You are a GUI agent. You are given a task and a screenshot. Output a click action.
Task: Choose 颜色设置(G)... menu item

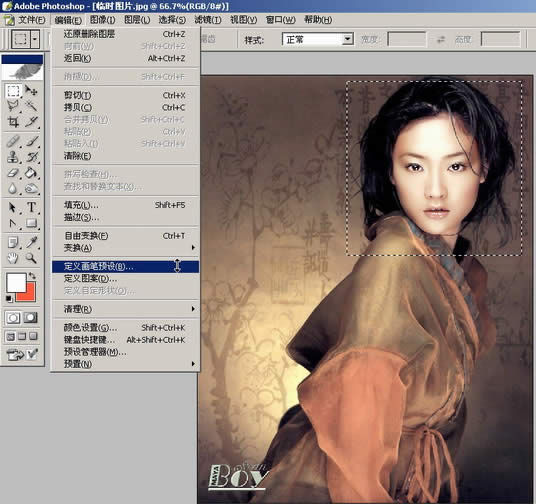[125, 328]
